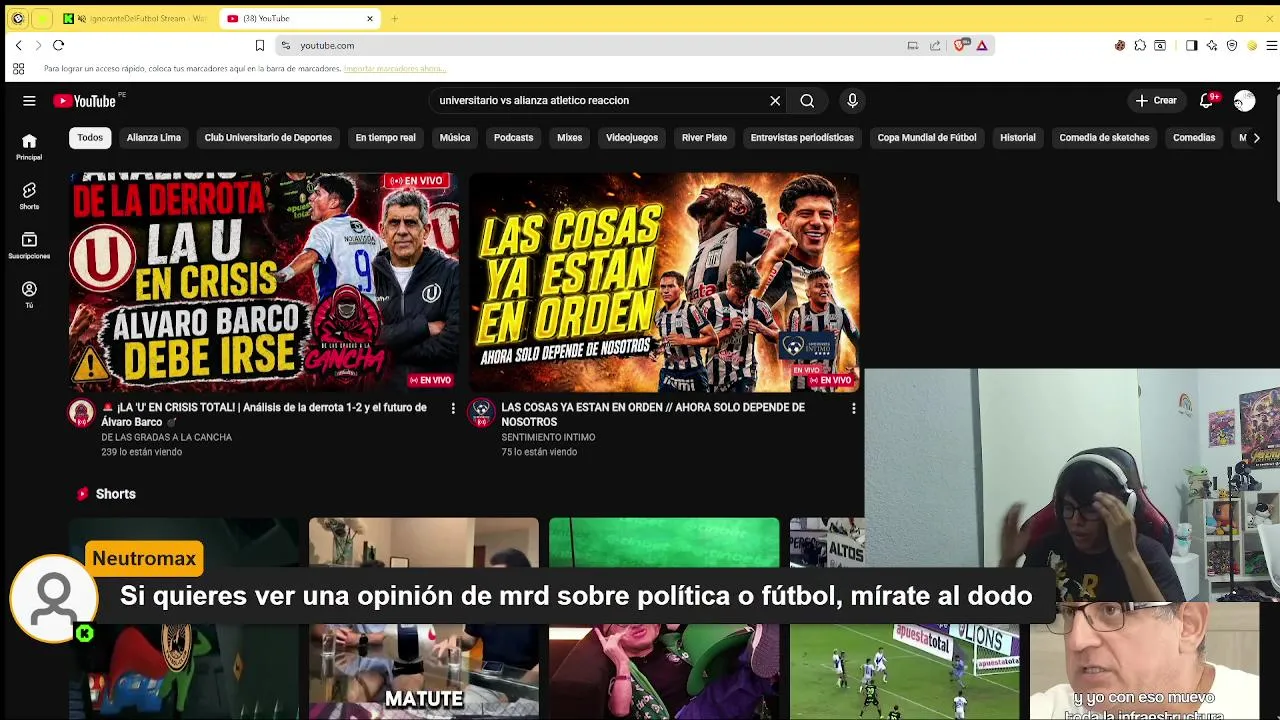Select Copa Mundial de Fútbol chip
Image resolution: width=1280 pixels, height=720 pixels.
tap(927, 138)
